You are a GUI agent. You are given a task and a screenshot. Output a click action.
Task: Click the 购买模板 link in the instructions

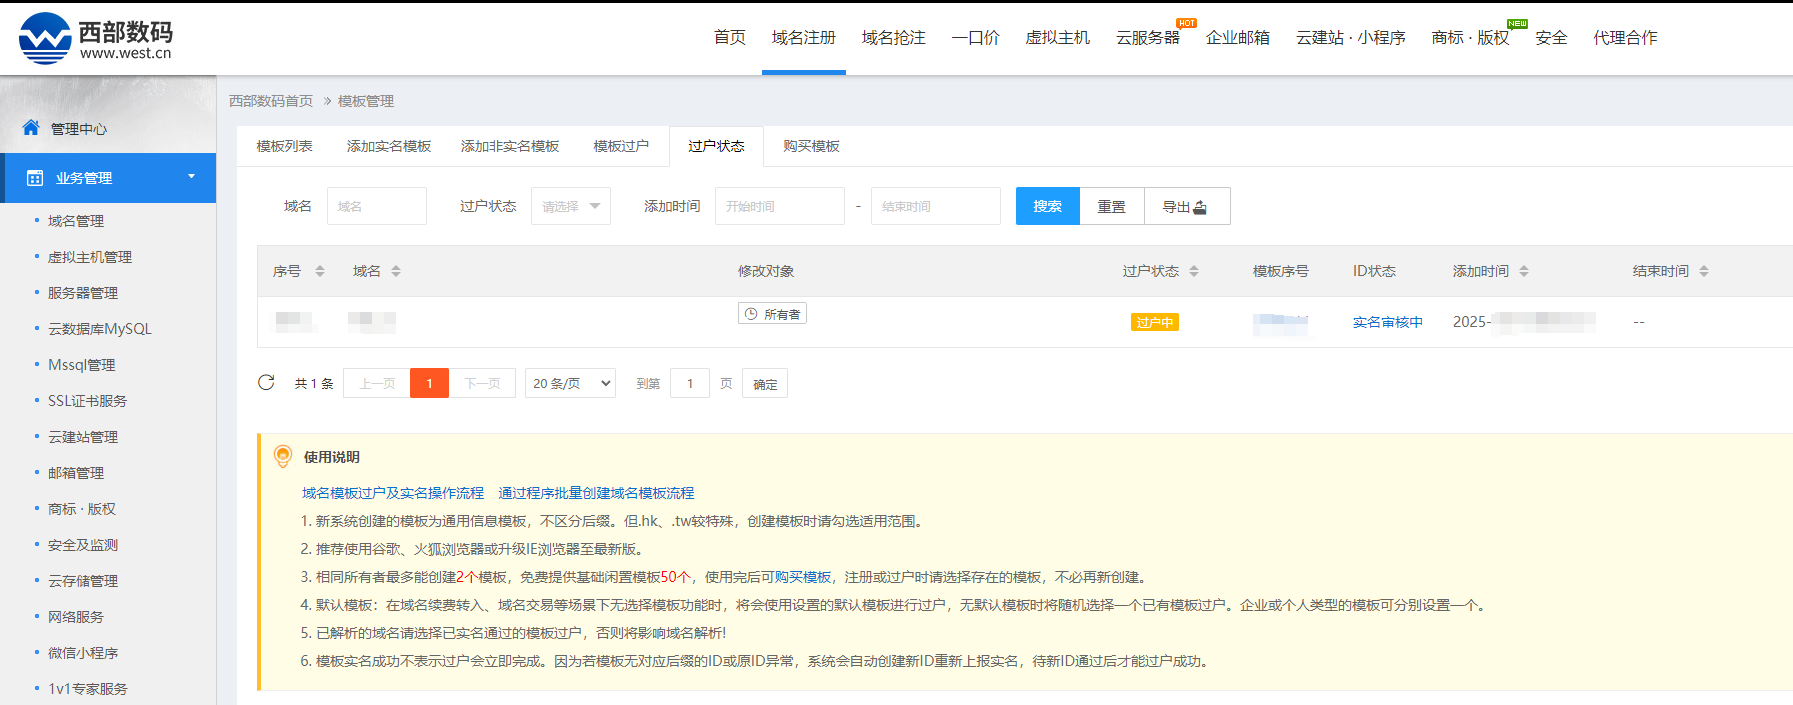(x=803, y=577)
